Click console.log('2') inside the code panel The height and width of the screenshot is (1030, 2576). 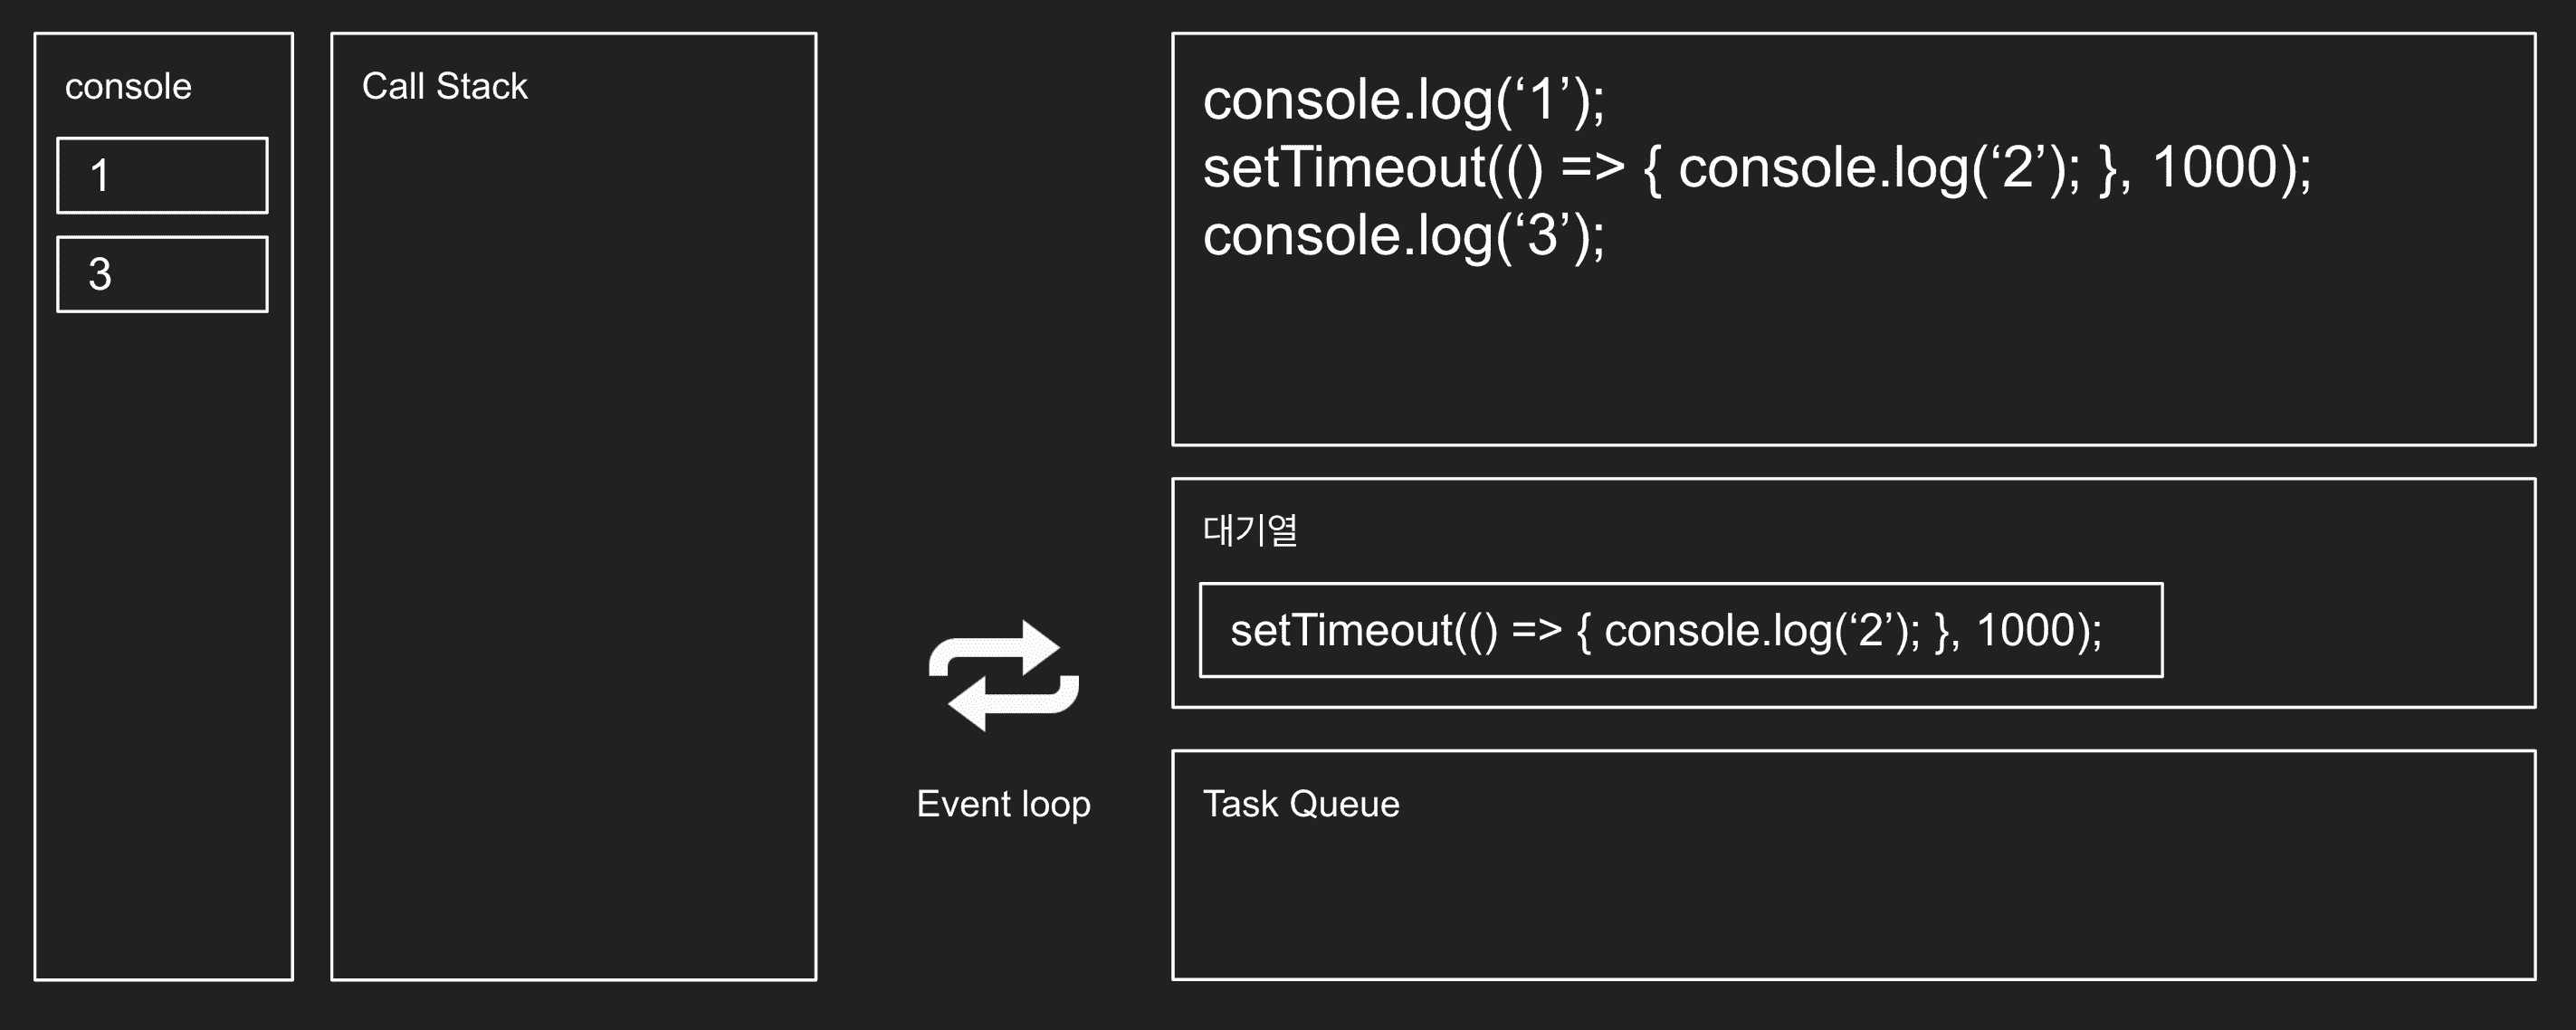[x=1878, y=167]
